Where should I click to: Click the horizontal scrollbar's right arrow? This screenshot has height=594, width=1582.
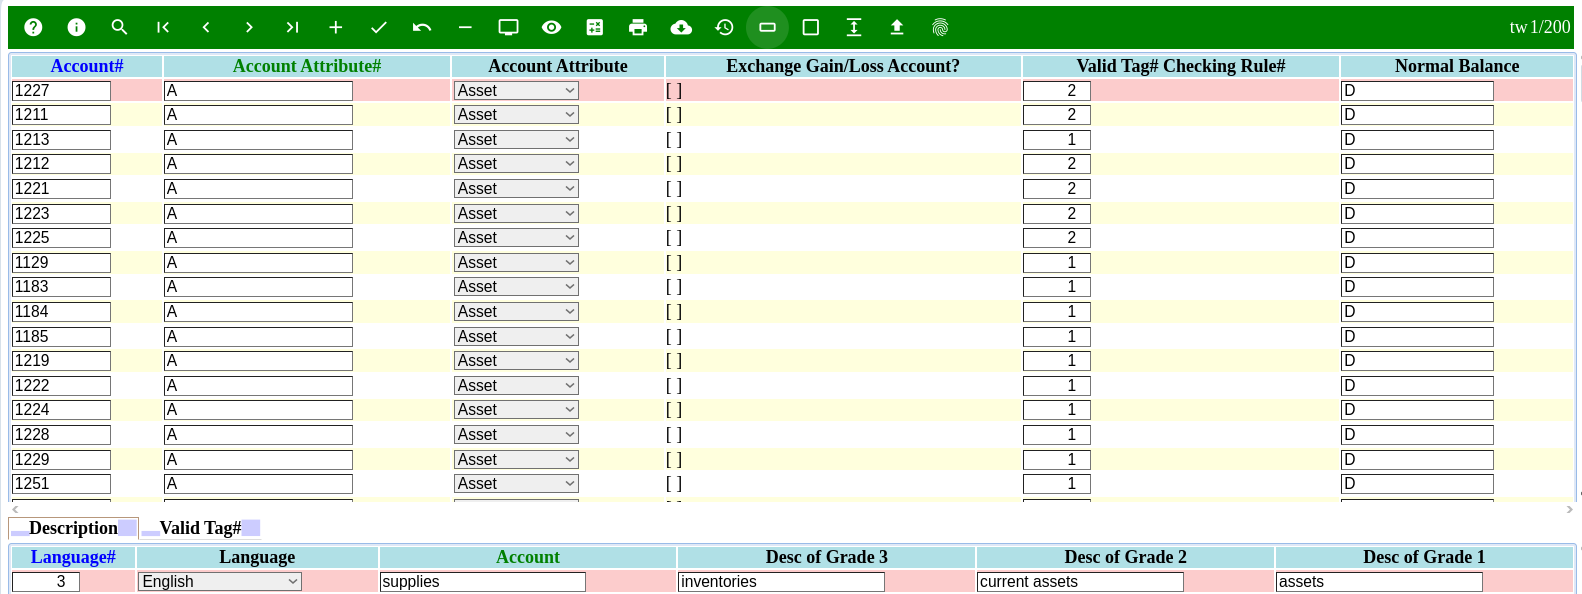(x=1569, y=509)
